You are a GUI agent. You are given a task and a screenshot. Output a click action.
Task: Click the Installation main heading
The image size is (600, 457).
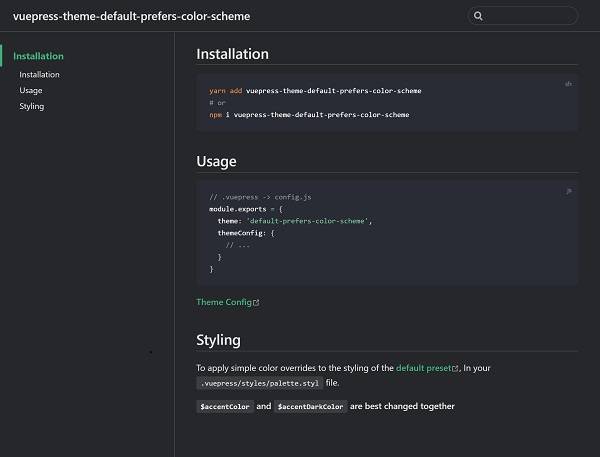[232, 54]
